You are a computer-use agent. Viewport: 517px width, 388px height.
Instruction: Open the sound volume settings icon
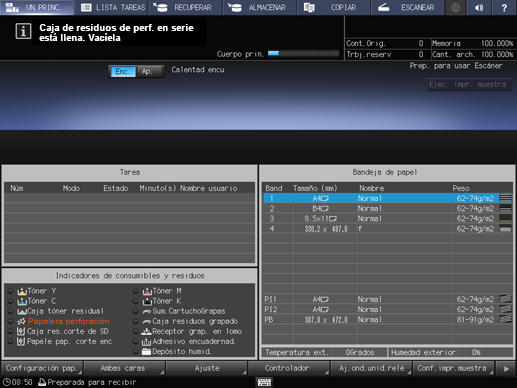click(x=479, y=7)
